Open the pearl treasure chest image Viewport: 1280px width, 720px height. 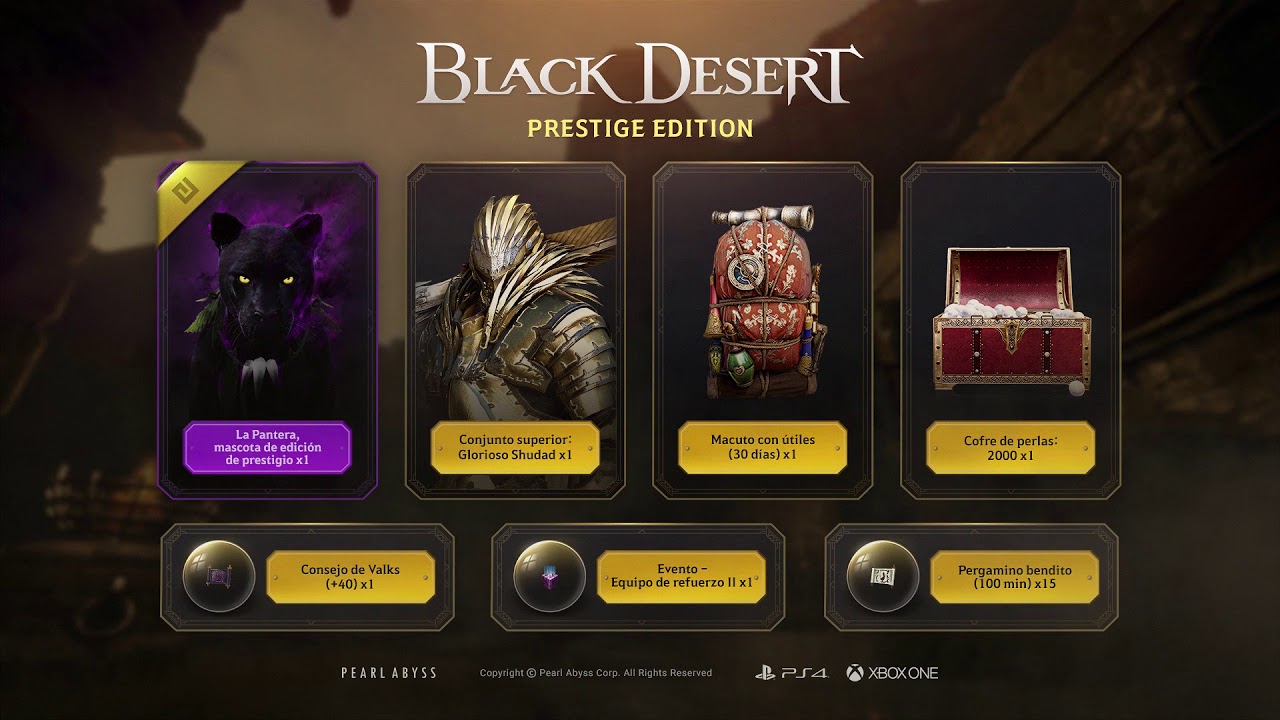tap(1011, 320)
